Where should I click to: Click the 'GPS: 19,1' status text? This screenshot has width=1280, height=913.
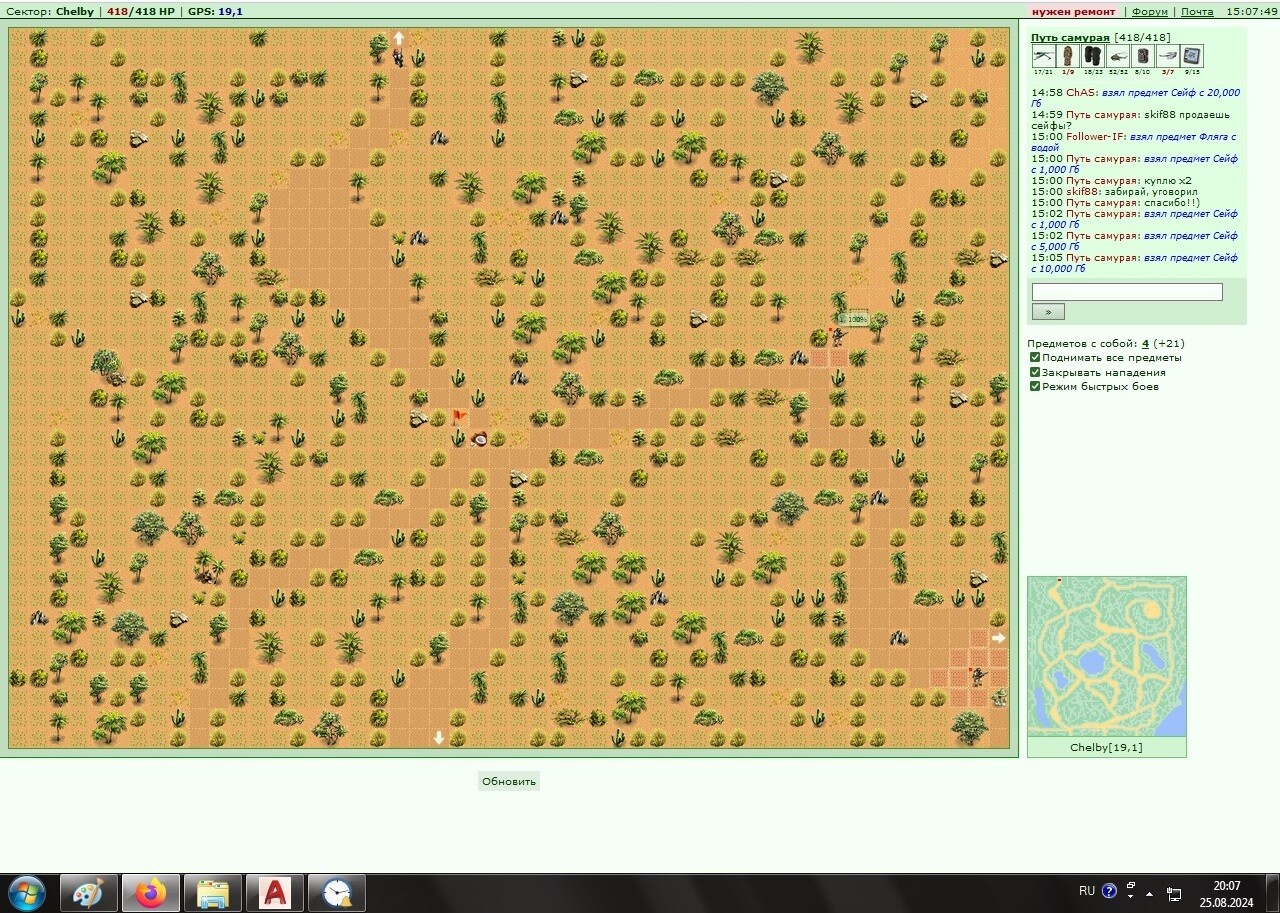[x=215, y=12]
